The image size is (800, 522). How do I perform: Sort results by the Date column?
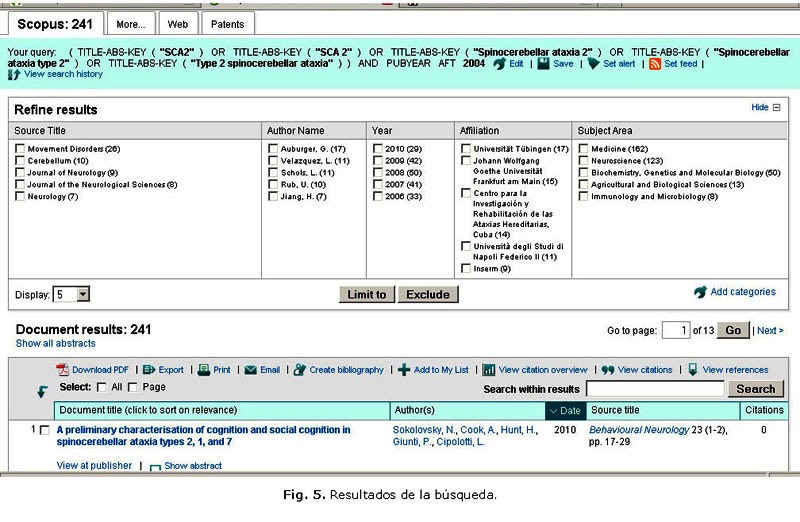562,411
